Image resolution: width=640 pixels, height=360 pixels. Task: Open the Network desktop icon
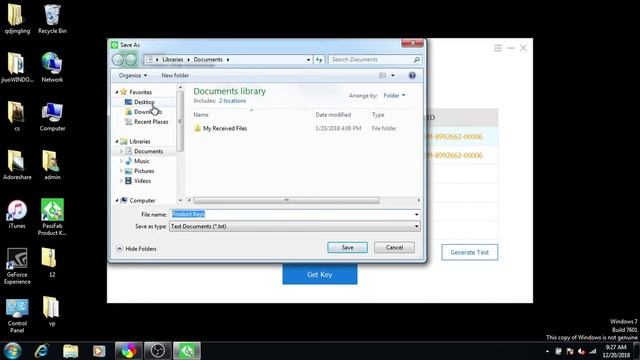[52, 67]
